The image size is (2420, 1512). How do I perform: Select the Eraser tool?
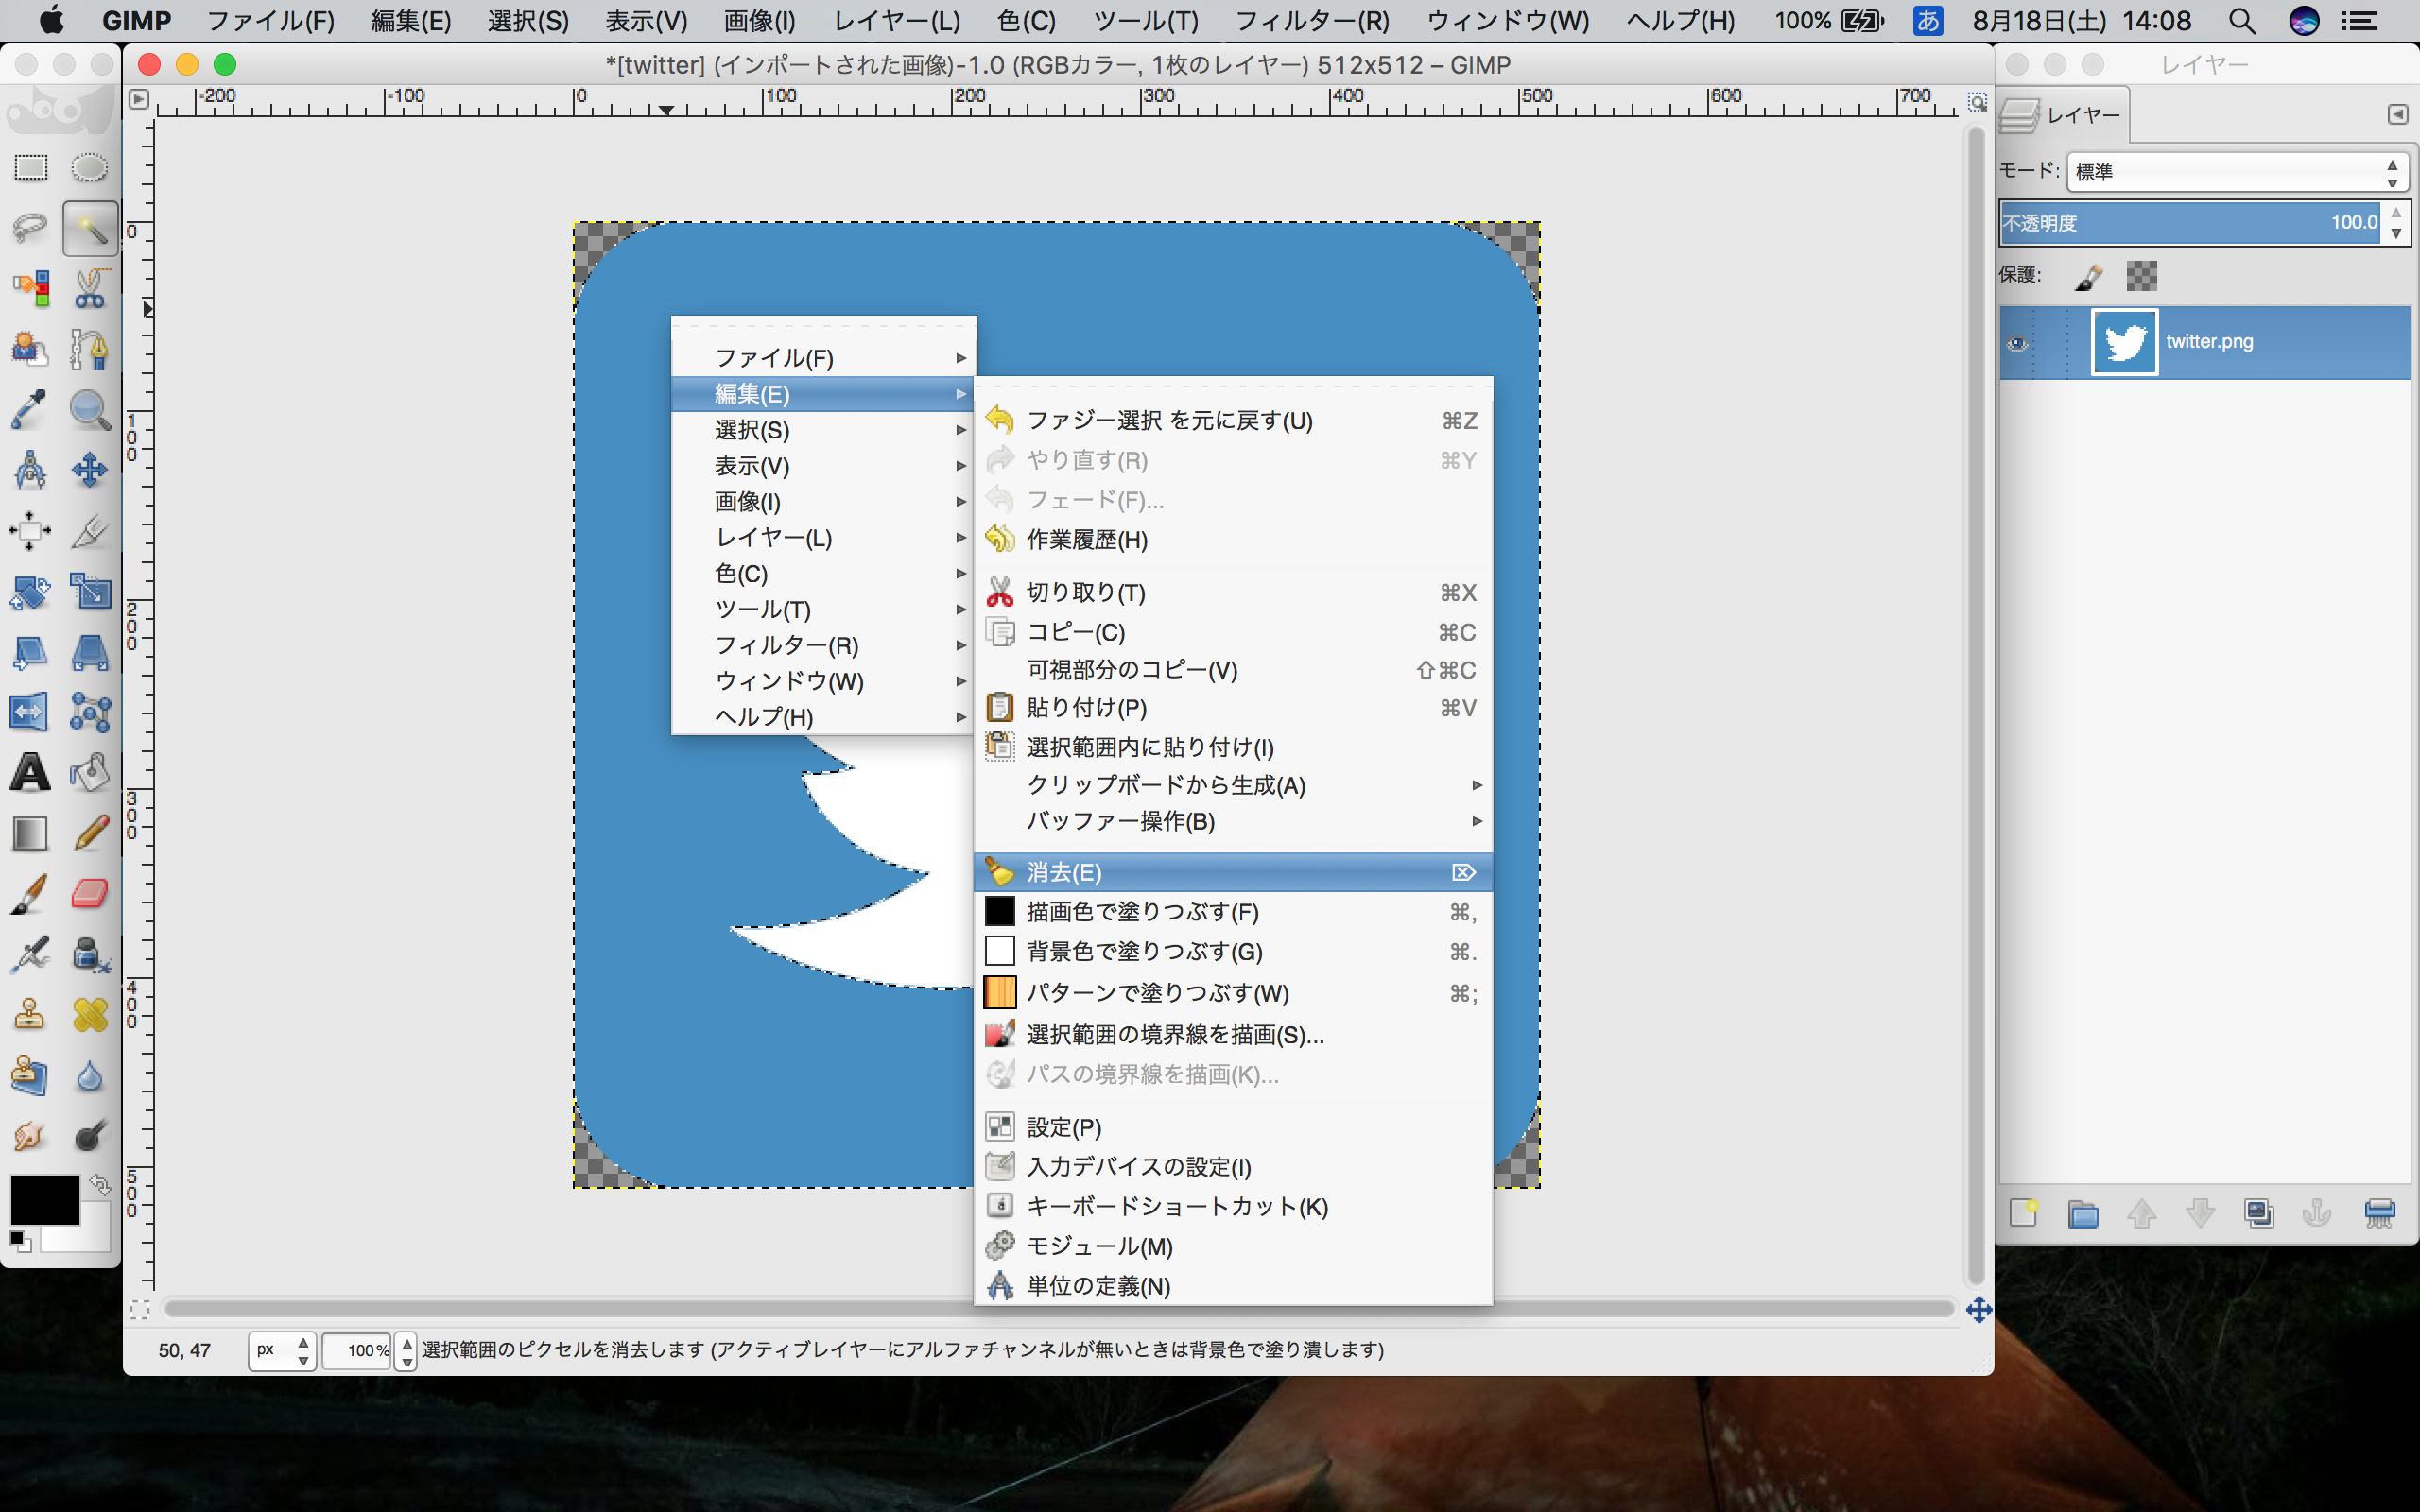click(x=89, y=893)
